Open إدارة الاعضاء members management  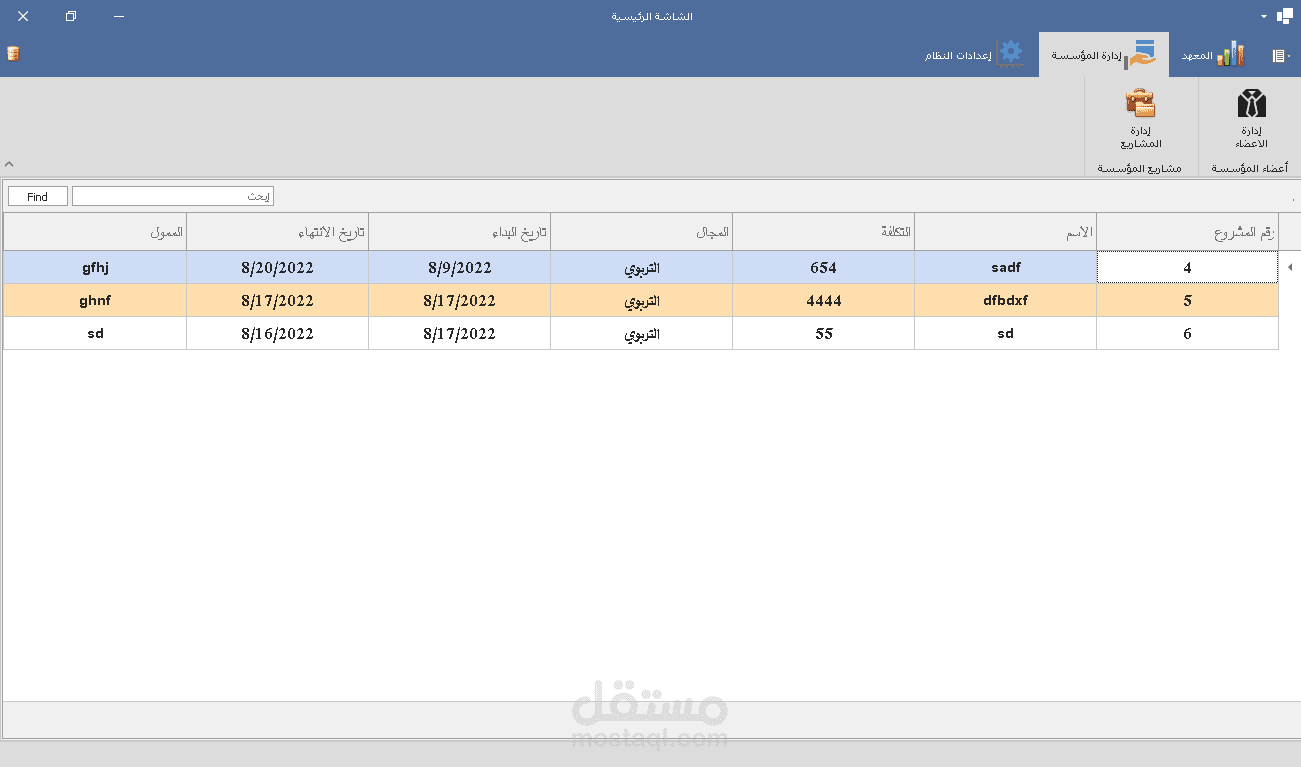click(1251, 119)
